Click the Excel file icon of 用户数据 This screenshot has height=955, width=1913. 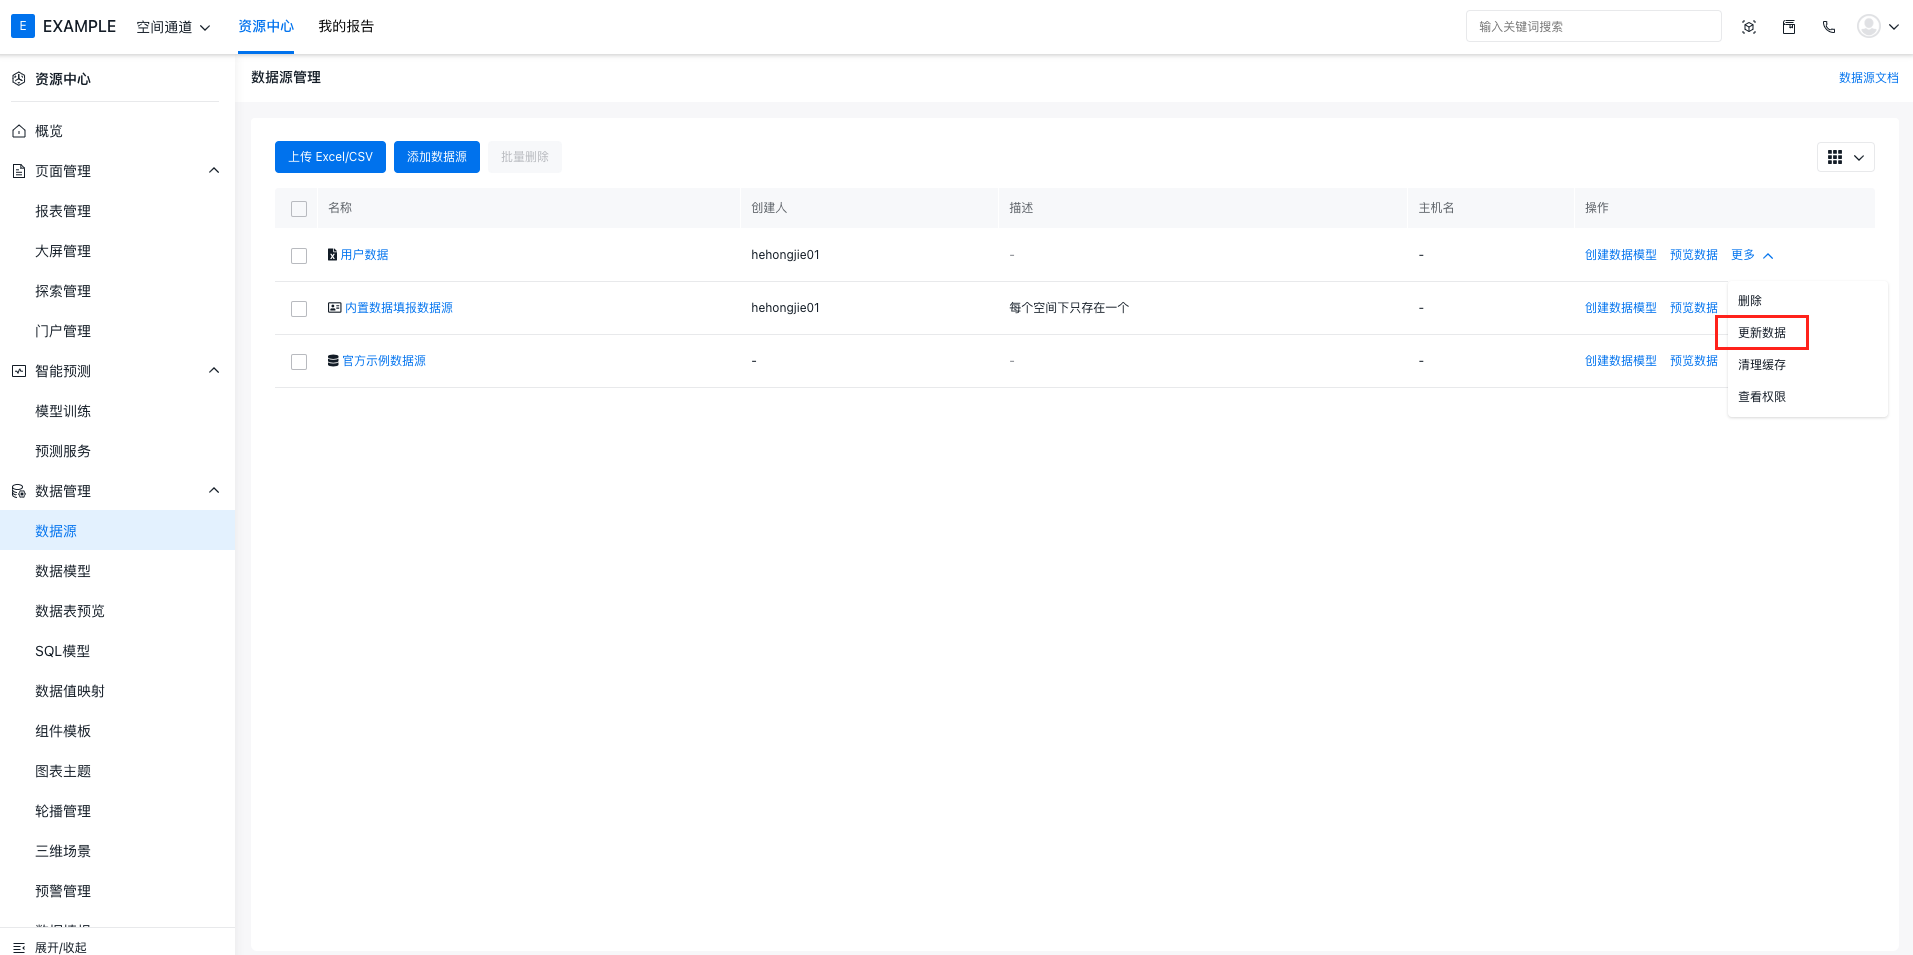[332, 255]
